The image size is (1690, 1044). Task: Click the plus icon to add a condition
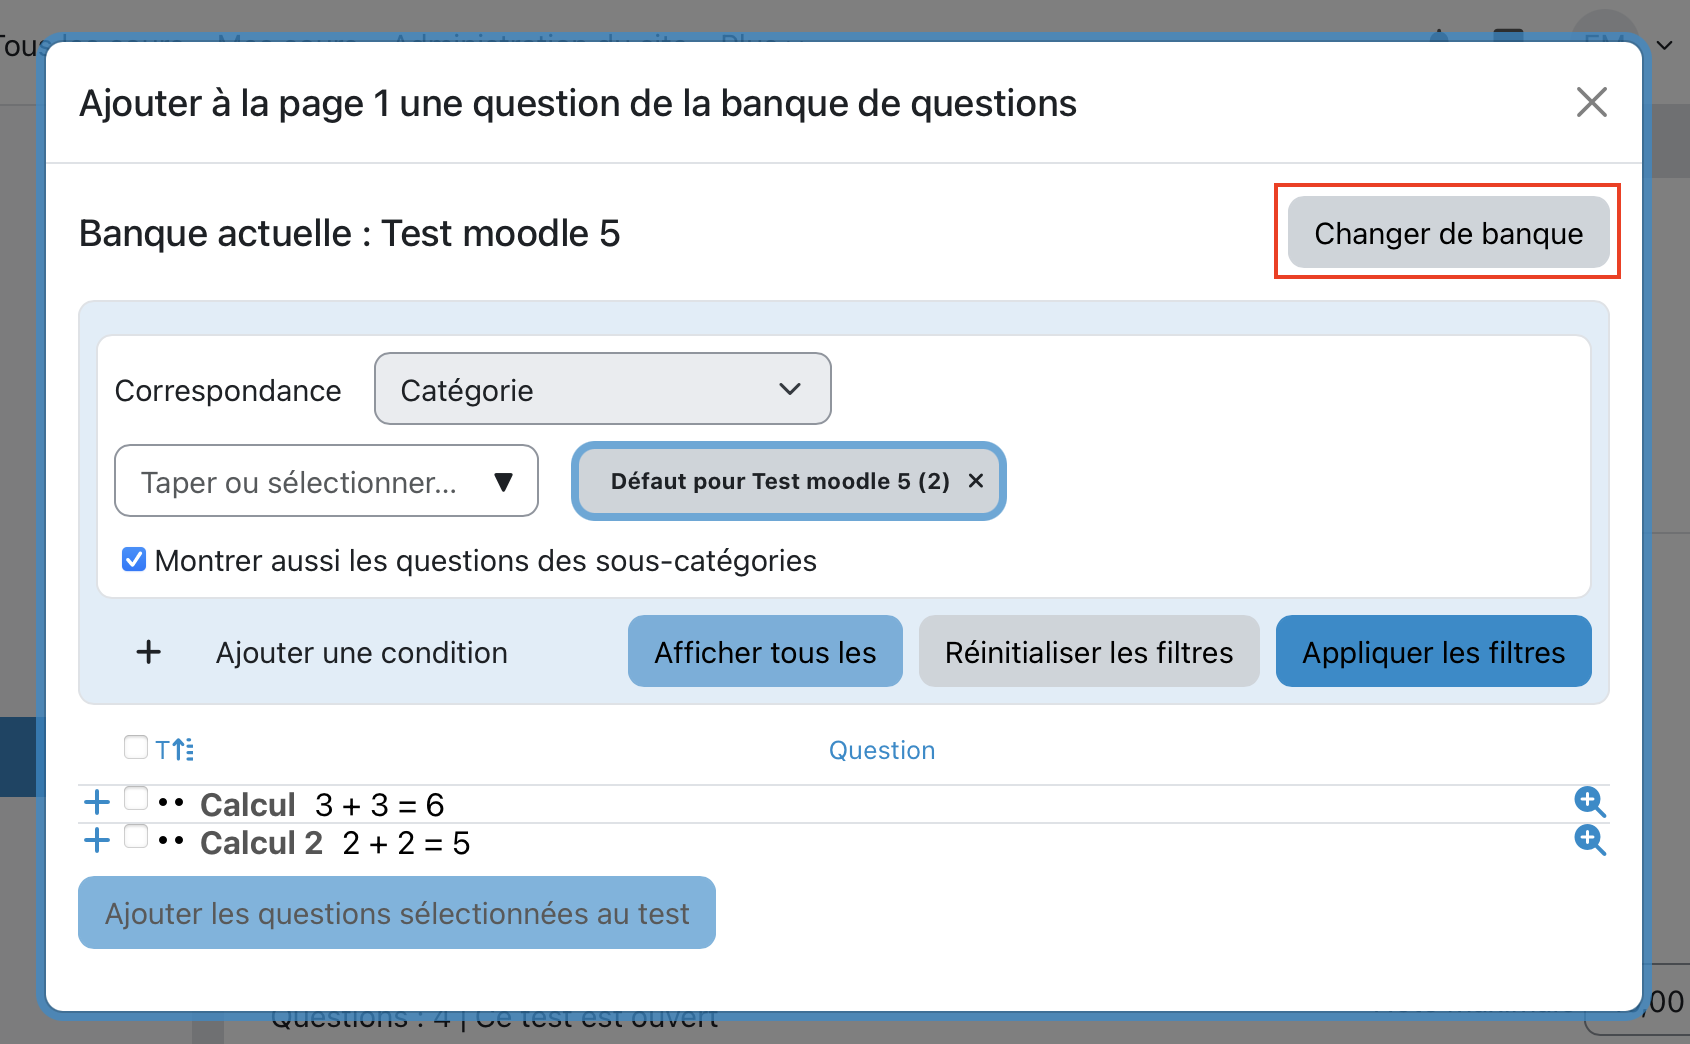[149, 652]
